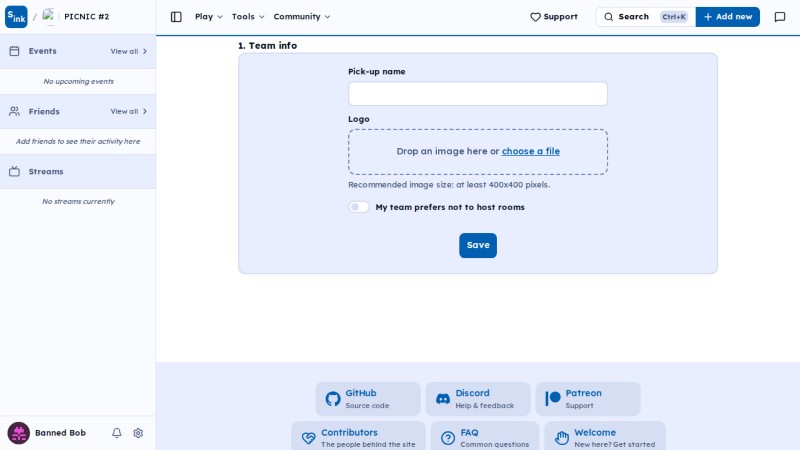Click the 1. Team info heading
Image resolution: width=800 pixels, height=450 pixels.
point(267,45)
